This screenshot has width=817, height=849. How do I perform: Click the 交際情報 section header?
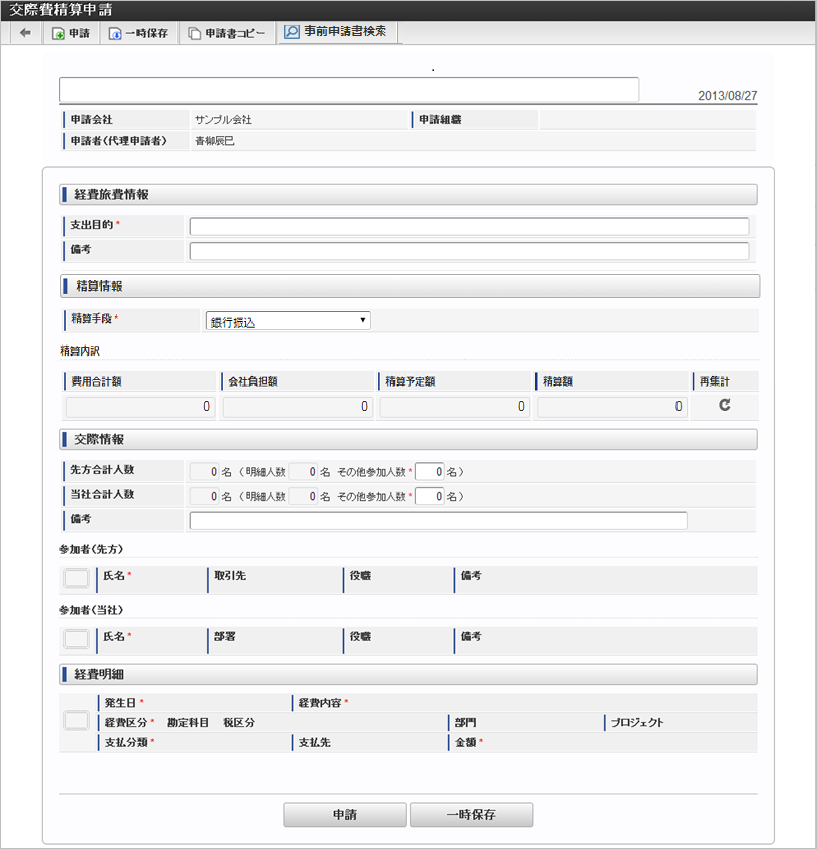(x=408, y=439)
